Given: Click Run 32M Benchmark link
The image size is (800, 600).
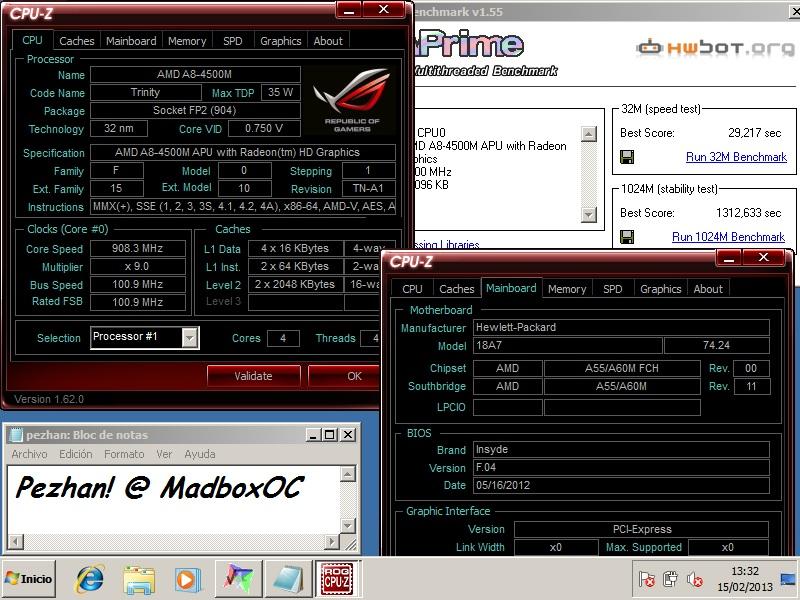Looking at the screenshot, I should click(x=736, y=157).
